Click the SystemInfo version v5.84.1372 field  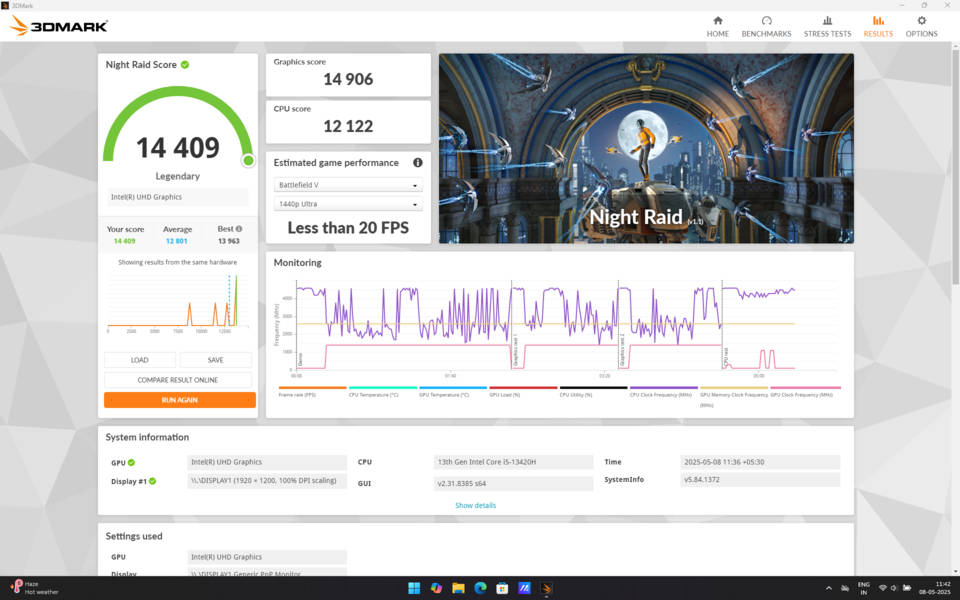pos(760,479)
